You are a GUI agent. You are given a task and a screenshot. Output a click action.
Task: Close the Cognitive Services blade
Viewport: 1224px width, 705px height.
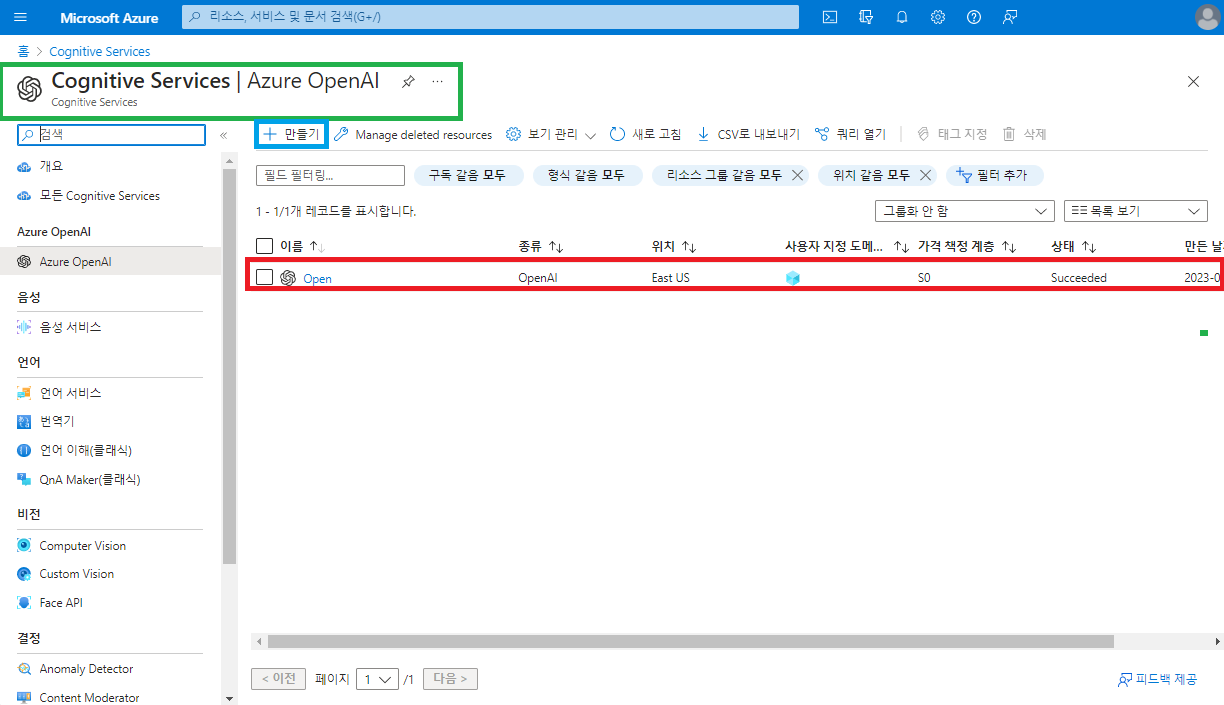tap(1193, 82)
